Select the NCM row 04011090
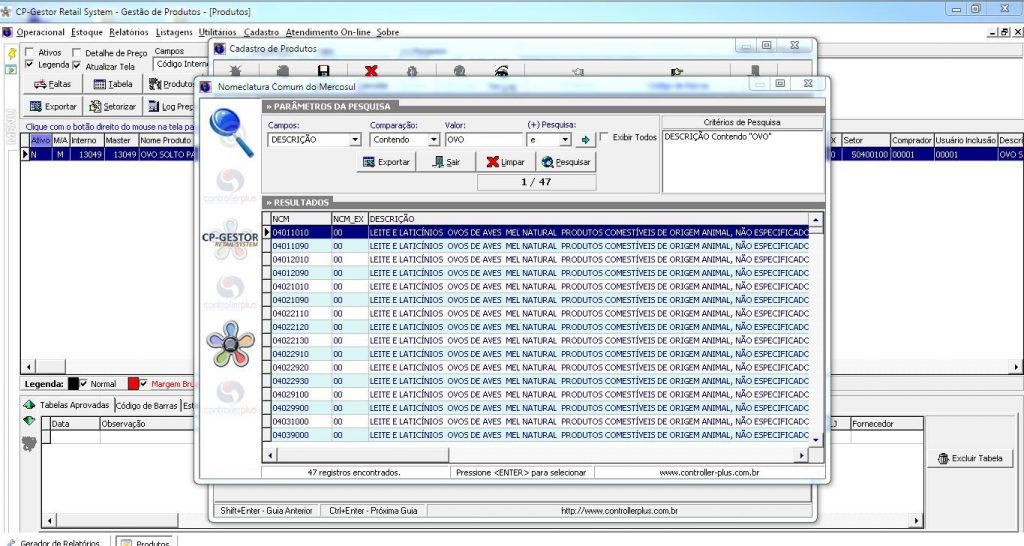The width and height of the screenshot is (1024, 546). (539, 246)
